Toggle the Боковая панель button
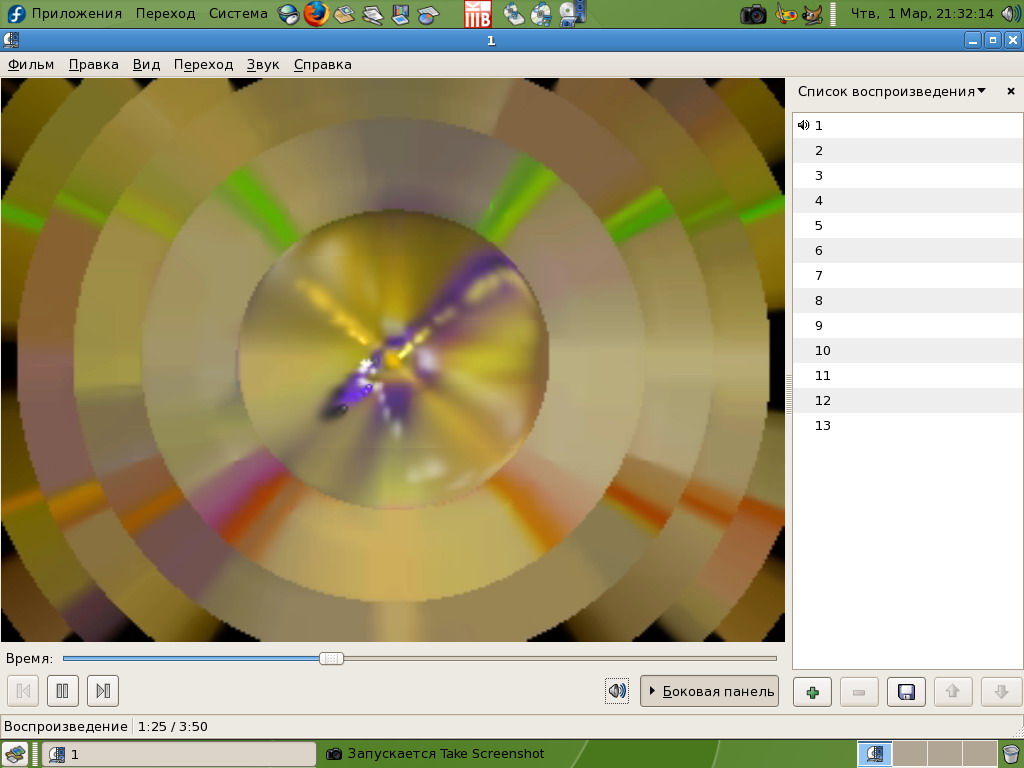 click(x=710, y=691)
